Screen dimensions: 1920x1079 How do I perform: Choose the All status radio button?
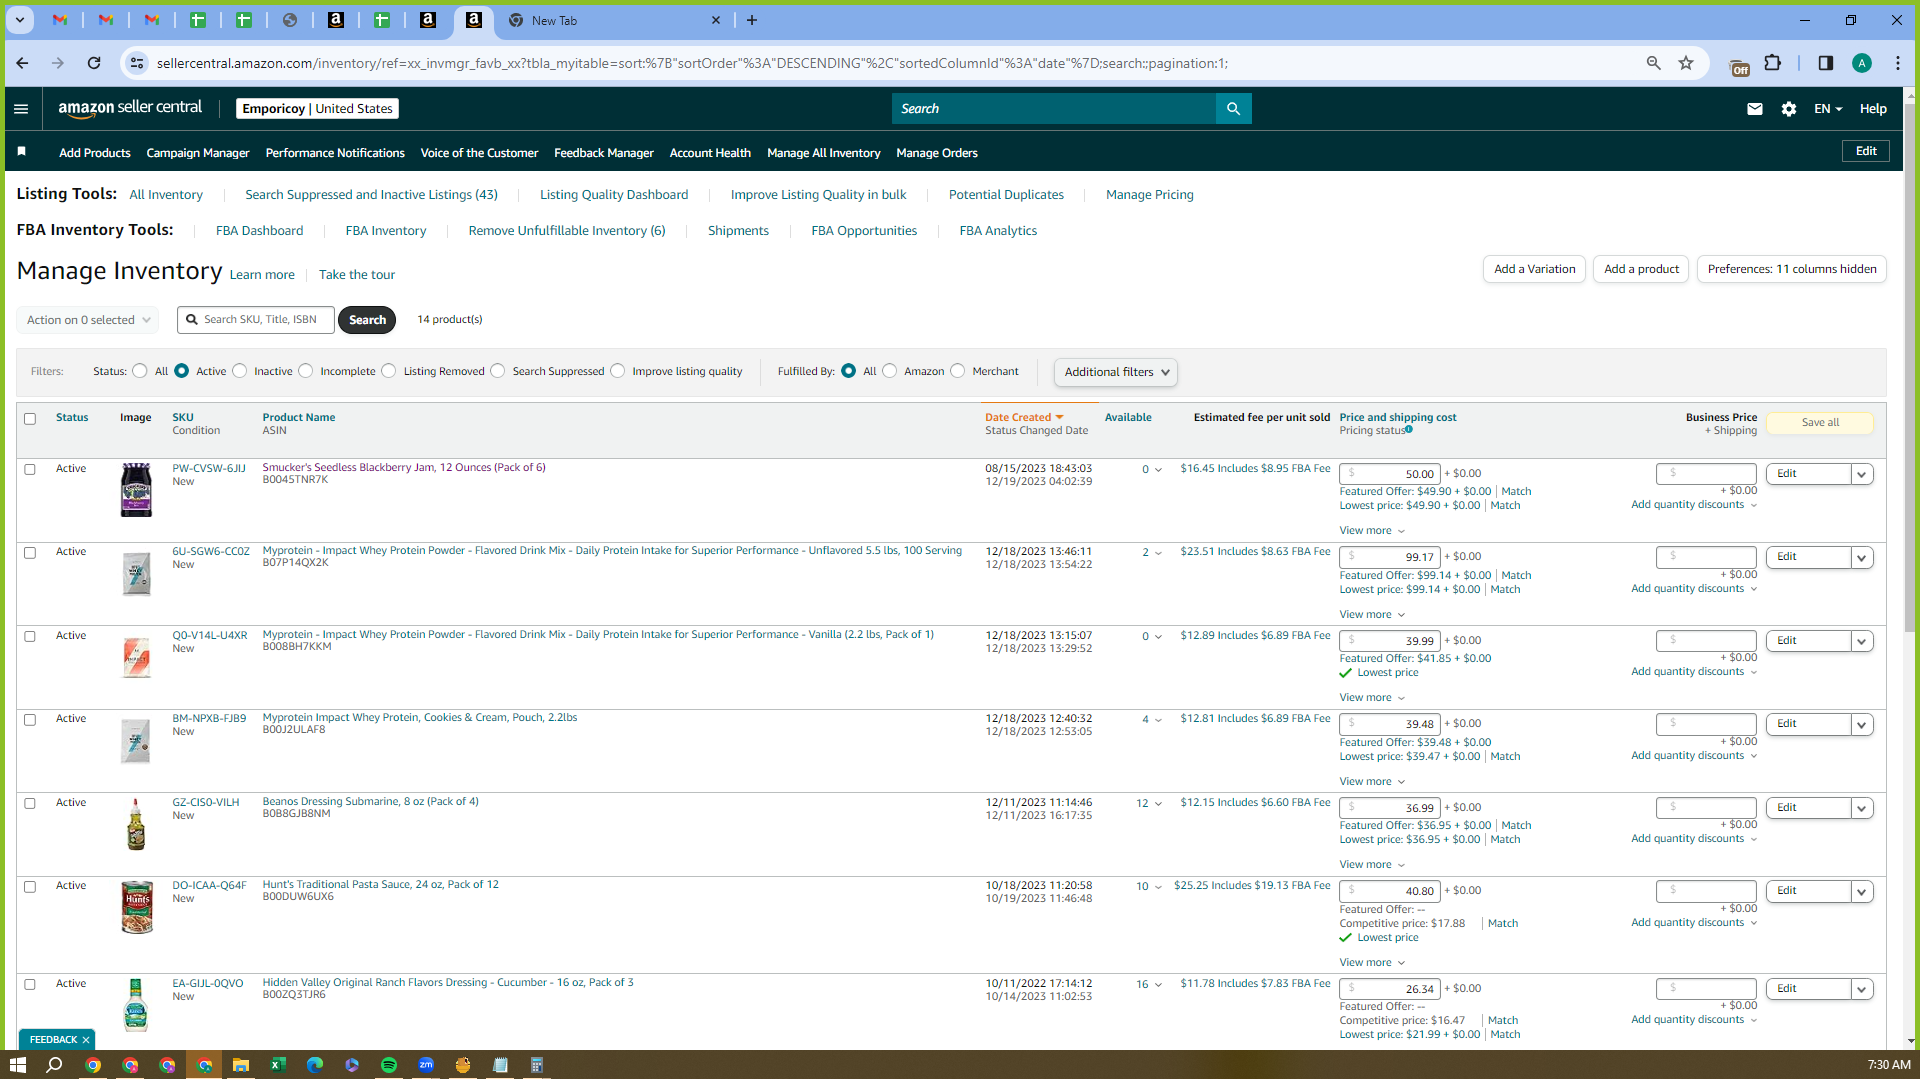[140, 371]
